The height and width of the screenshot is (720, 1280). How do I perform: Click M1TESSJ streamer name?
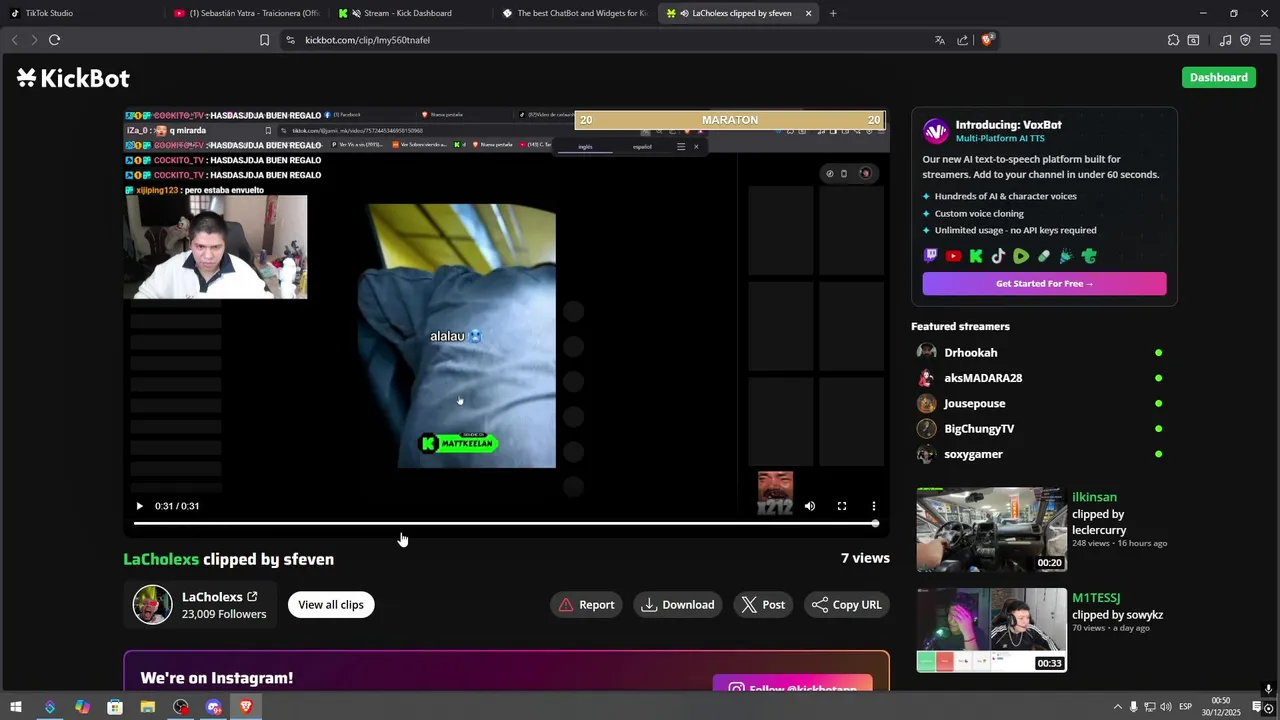coord(1096,598)
